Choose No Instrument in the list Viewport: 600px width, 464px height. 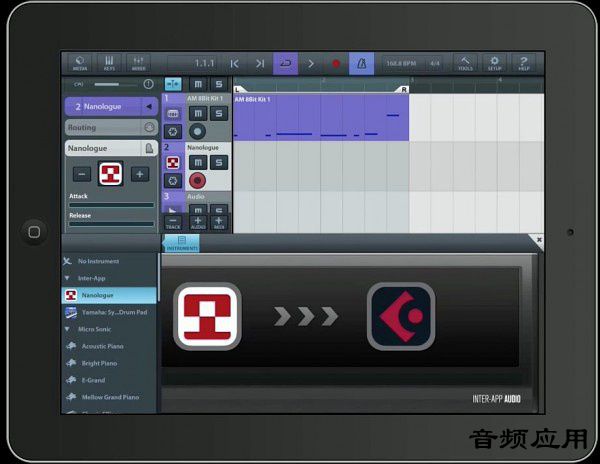pos(109,261)
